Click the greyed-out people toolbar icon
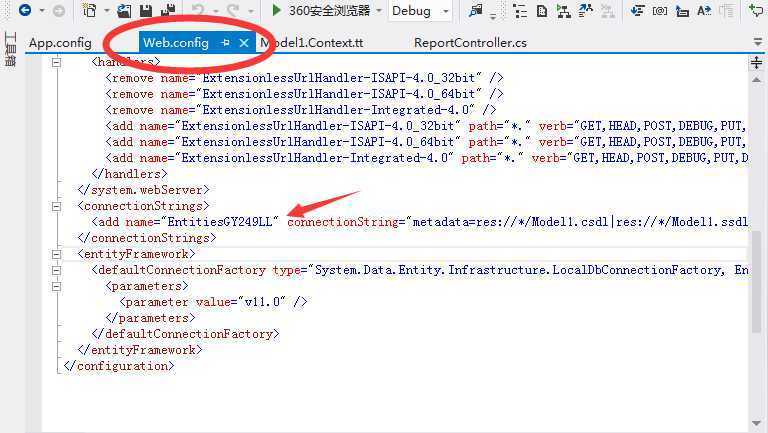The image size is (768, 433). pos(607,10)
